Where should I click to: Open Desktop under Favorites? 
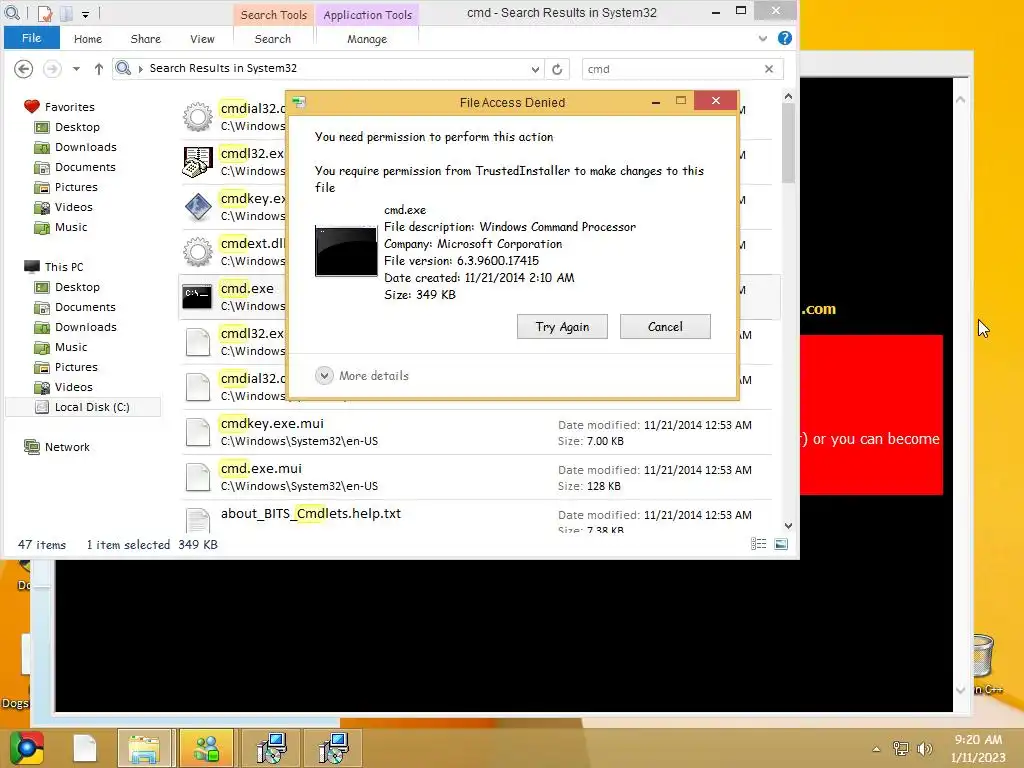77,127
